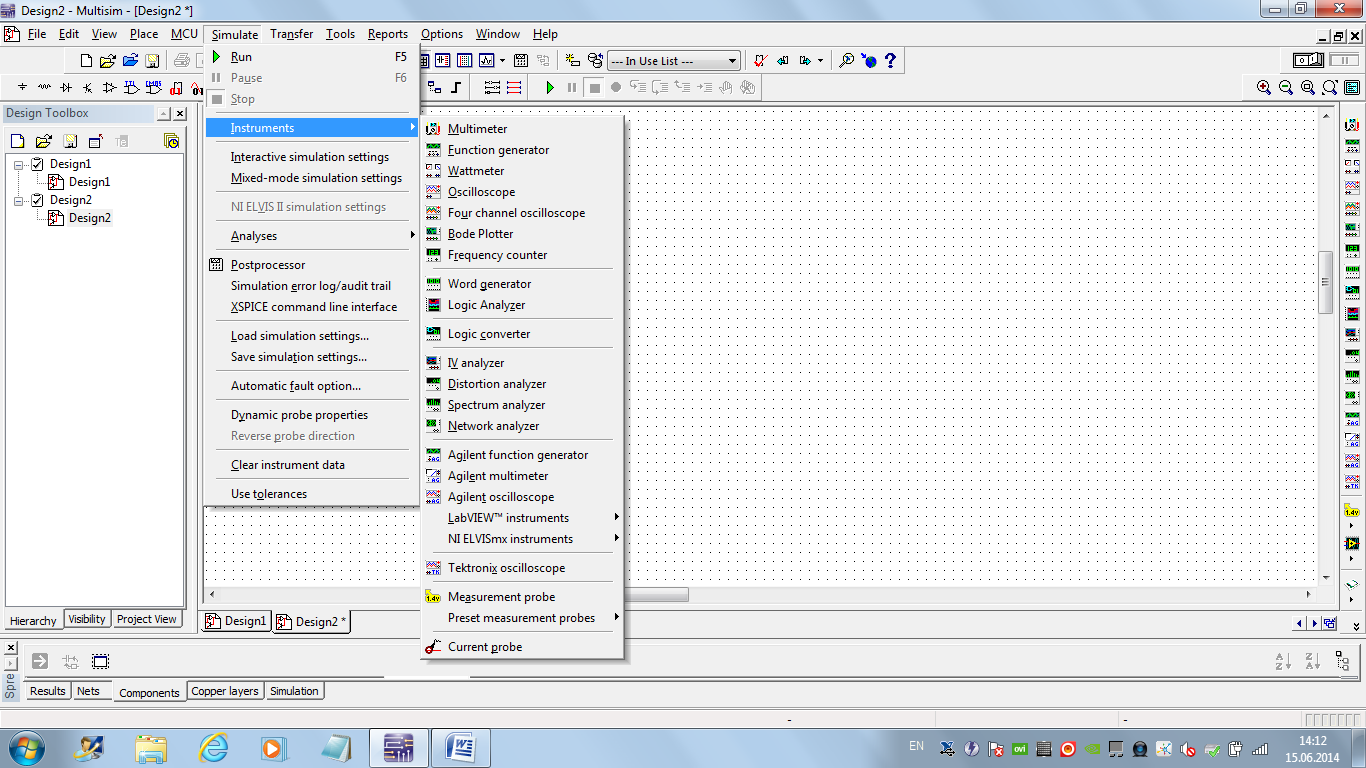This screenshot has width=1366, height=768.
Task: Select Agilent function generator
Action: [x=522, y=455]
